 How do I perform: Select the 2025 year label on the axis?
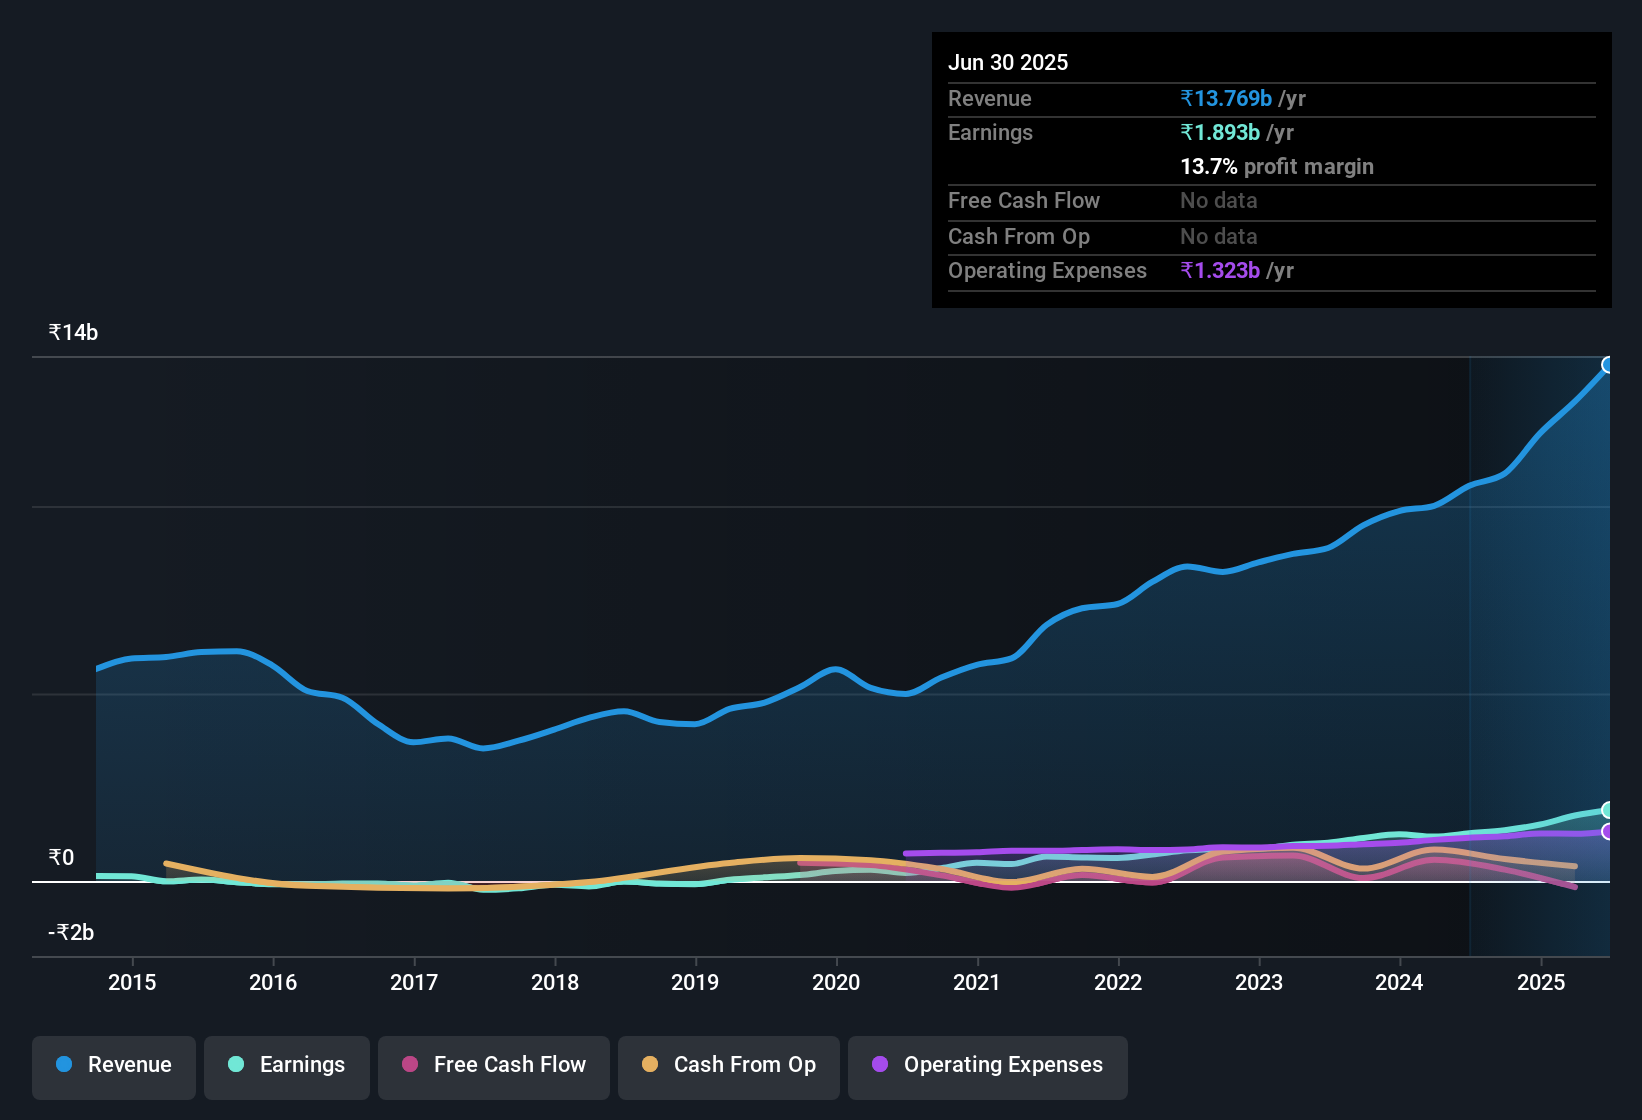click(x=1541, y=983)
